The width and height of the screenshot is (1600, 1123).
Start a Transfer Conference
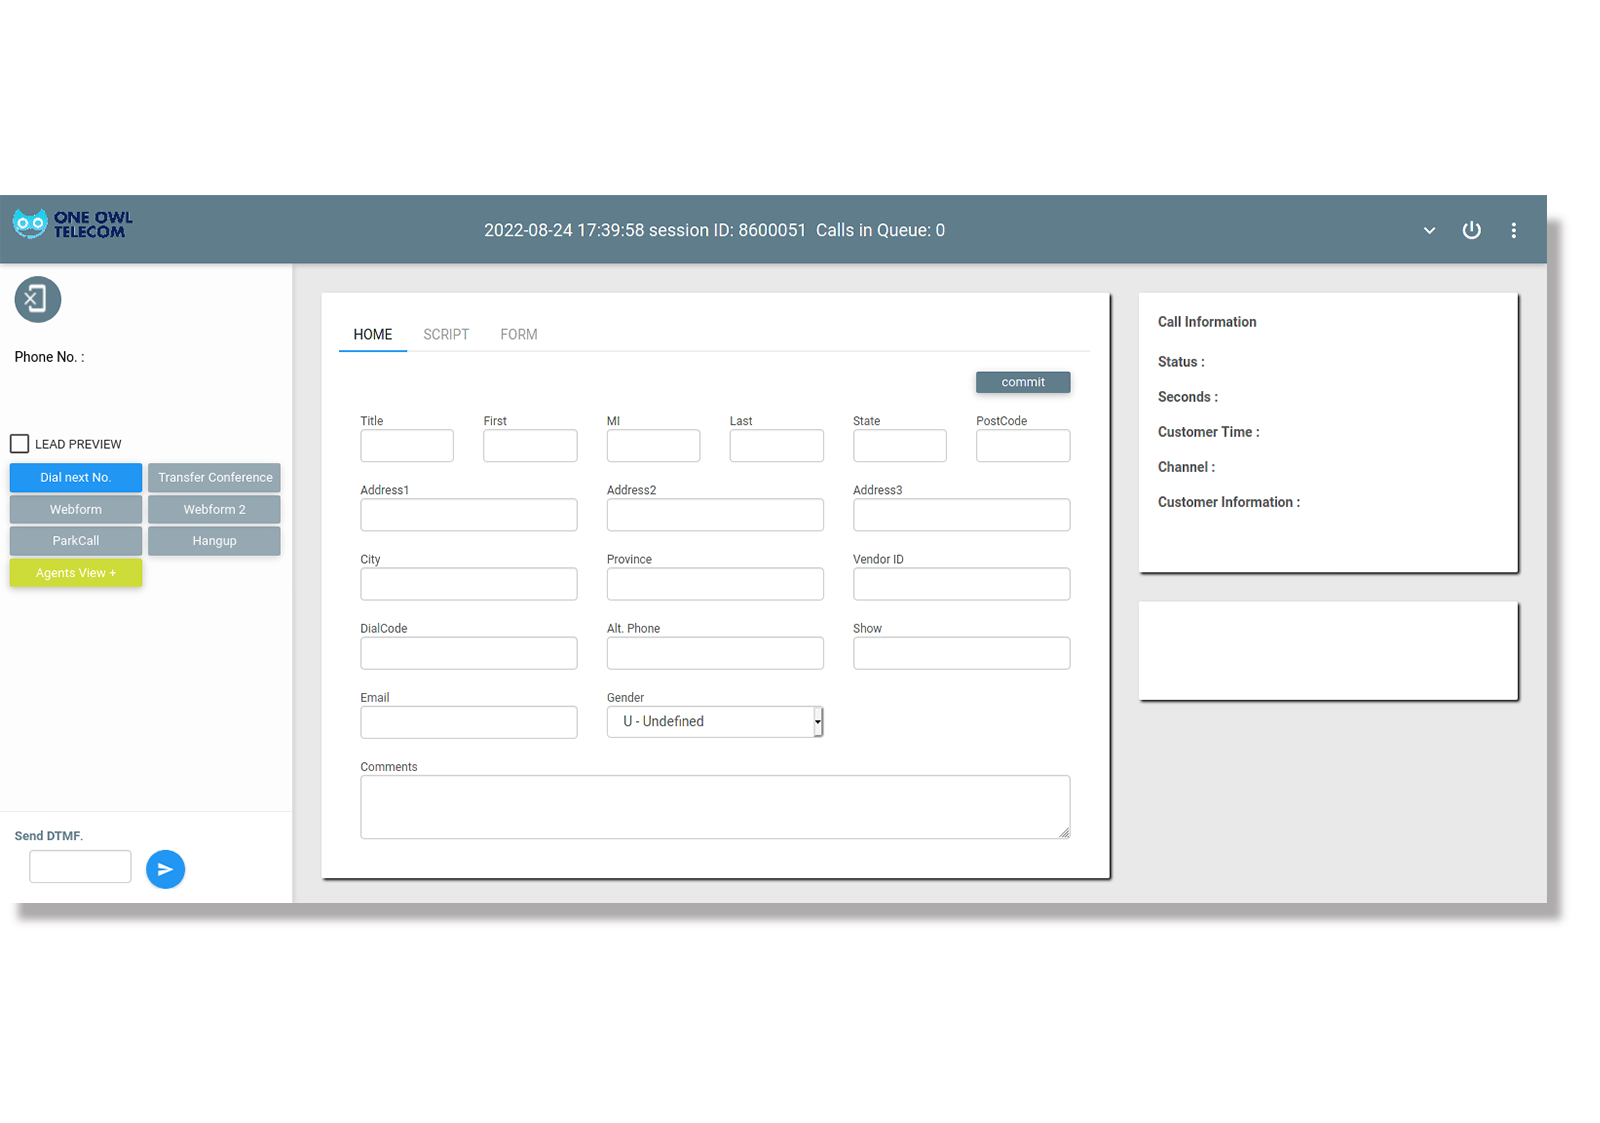214,477
